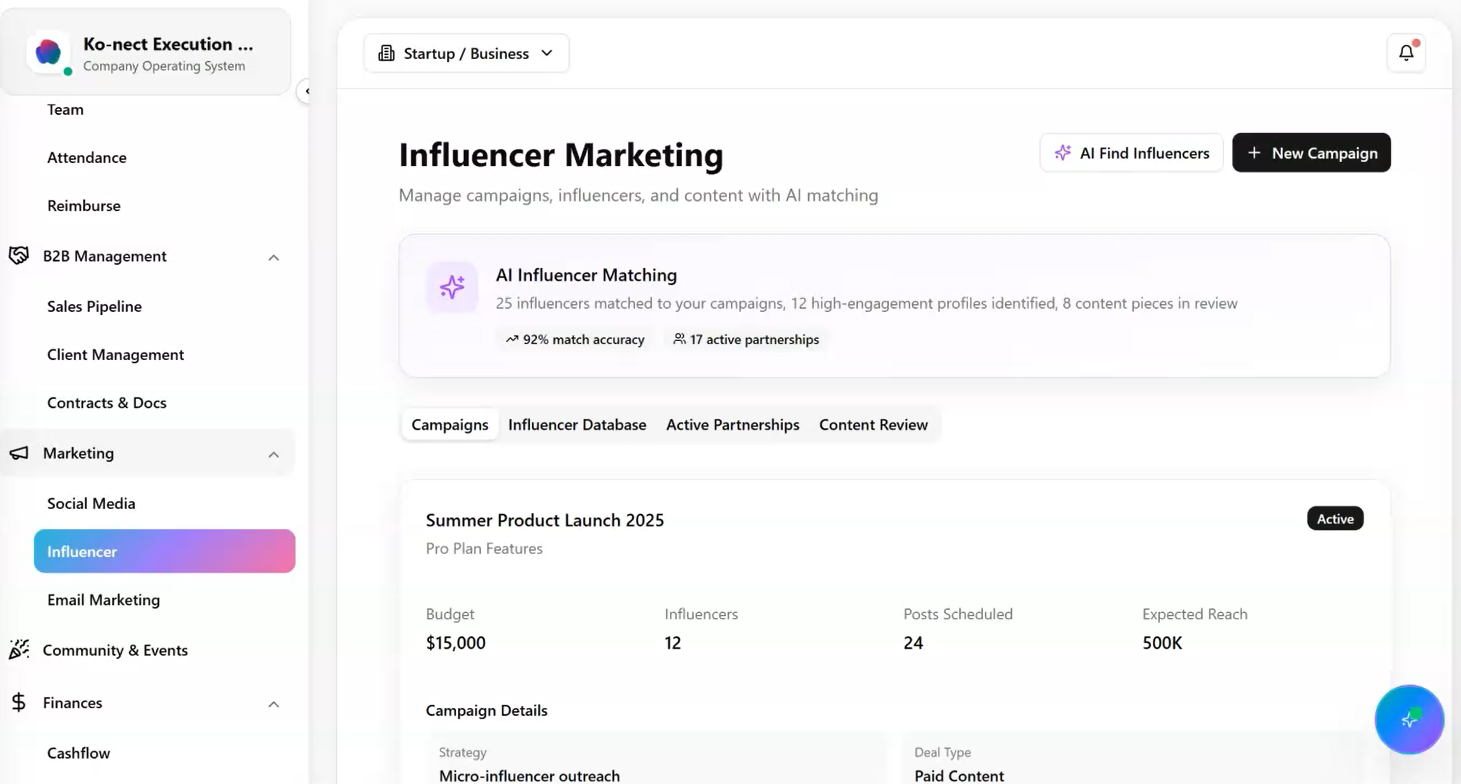The height and width of the screenshot is (784, 1461).
Task: Open the floating AI assistant button
Action: pos(1409,719)
